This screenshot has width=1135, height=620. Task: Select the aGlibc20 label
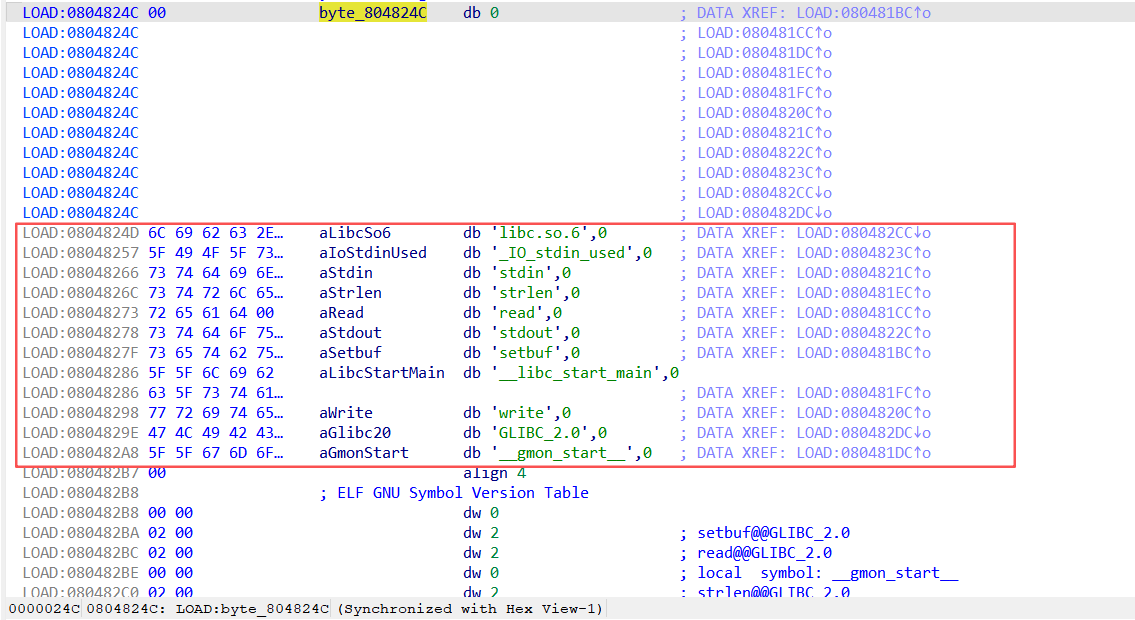tap(355, 433)
